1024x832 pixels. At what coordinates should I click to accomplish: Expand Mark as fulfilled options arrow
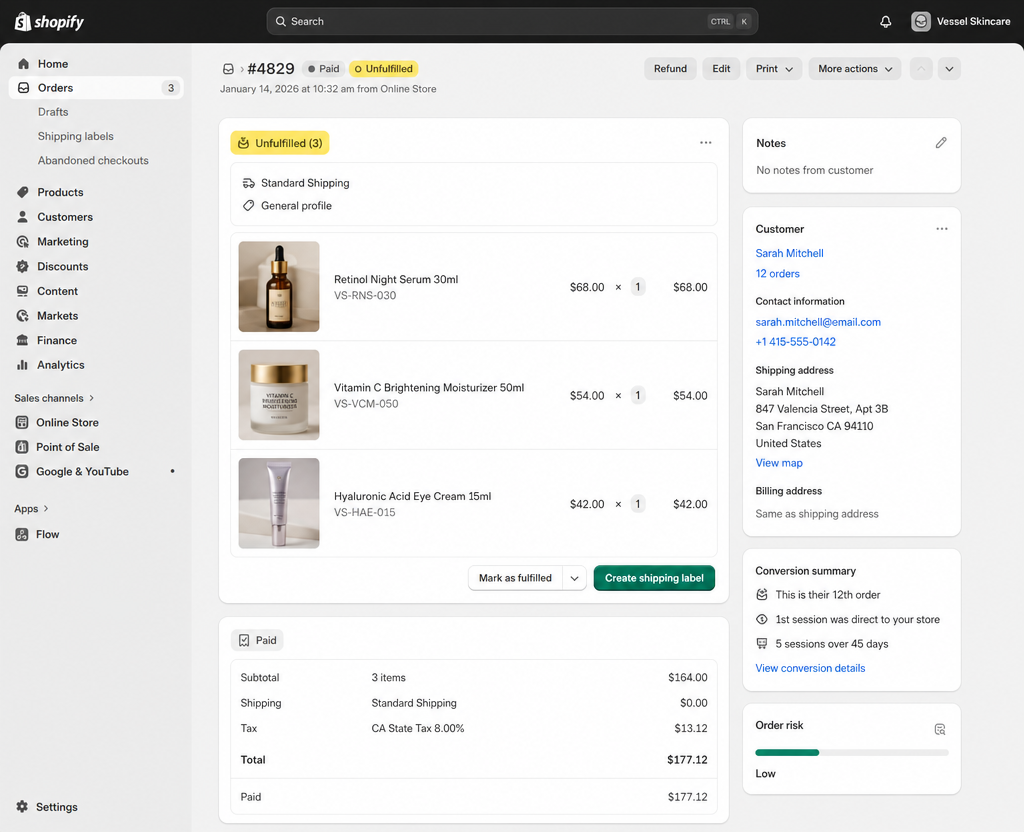[x=574, y=578]
